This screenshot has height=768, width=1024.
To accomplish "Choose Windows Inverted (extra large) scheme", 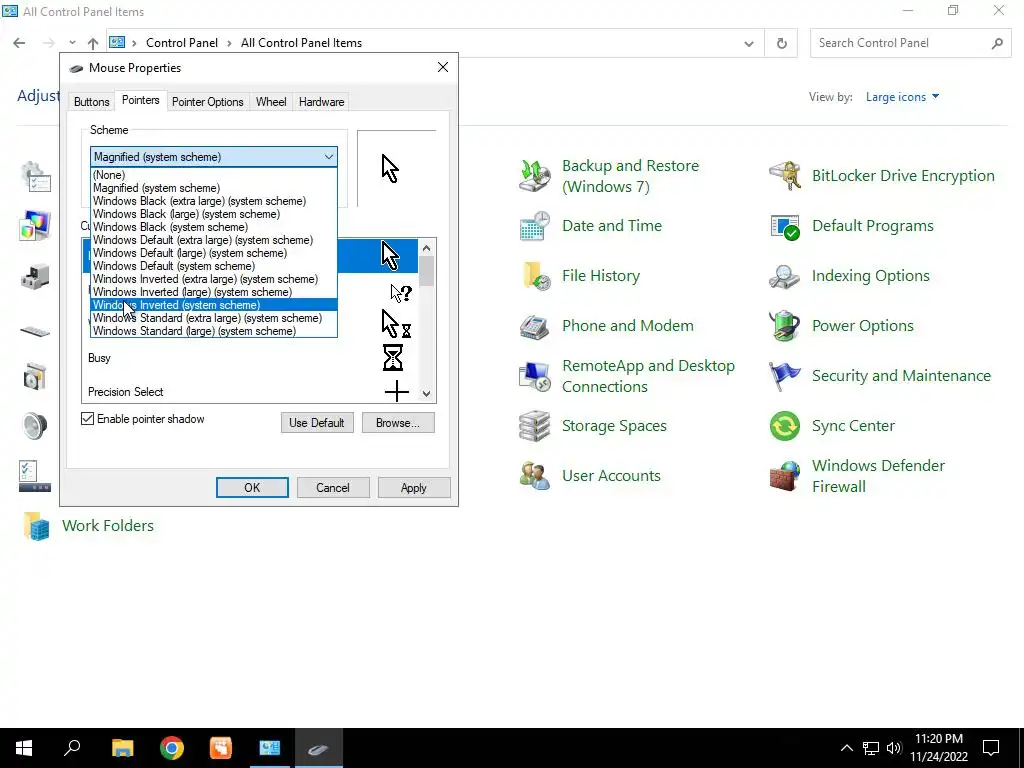I will point(214,279).
